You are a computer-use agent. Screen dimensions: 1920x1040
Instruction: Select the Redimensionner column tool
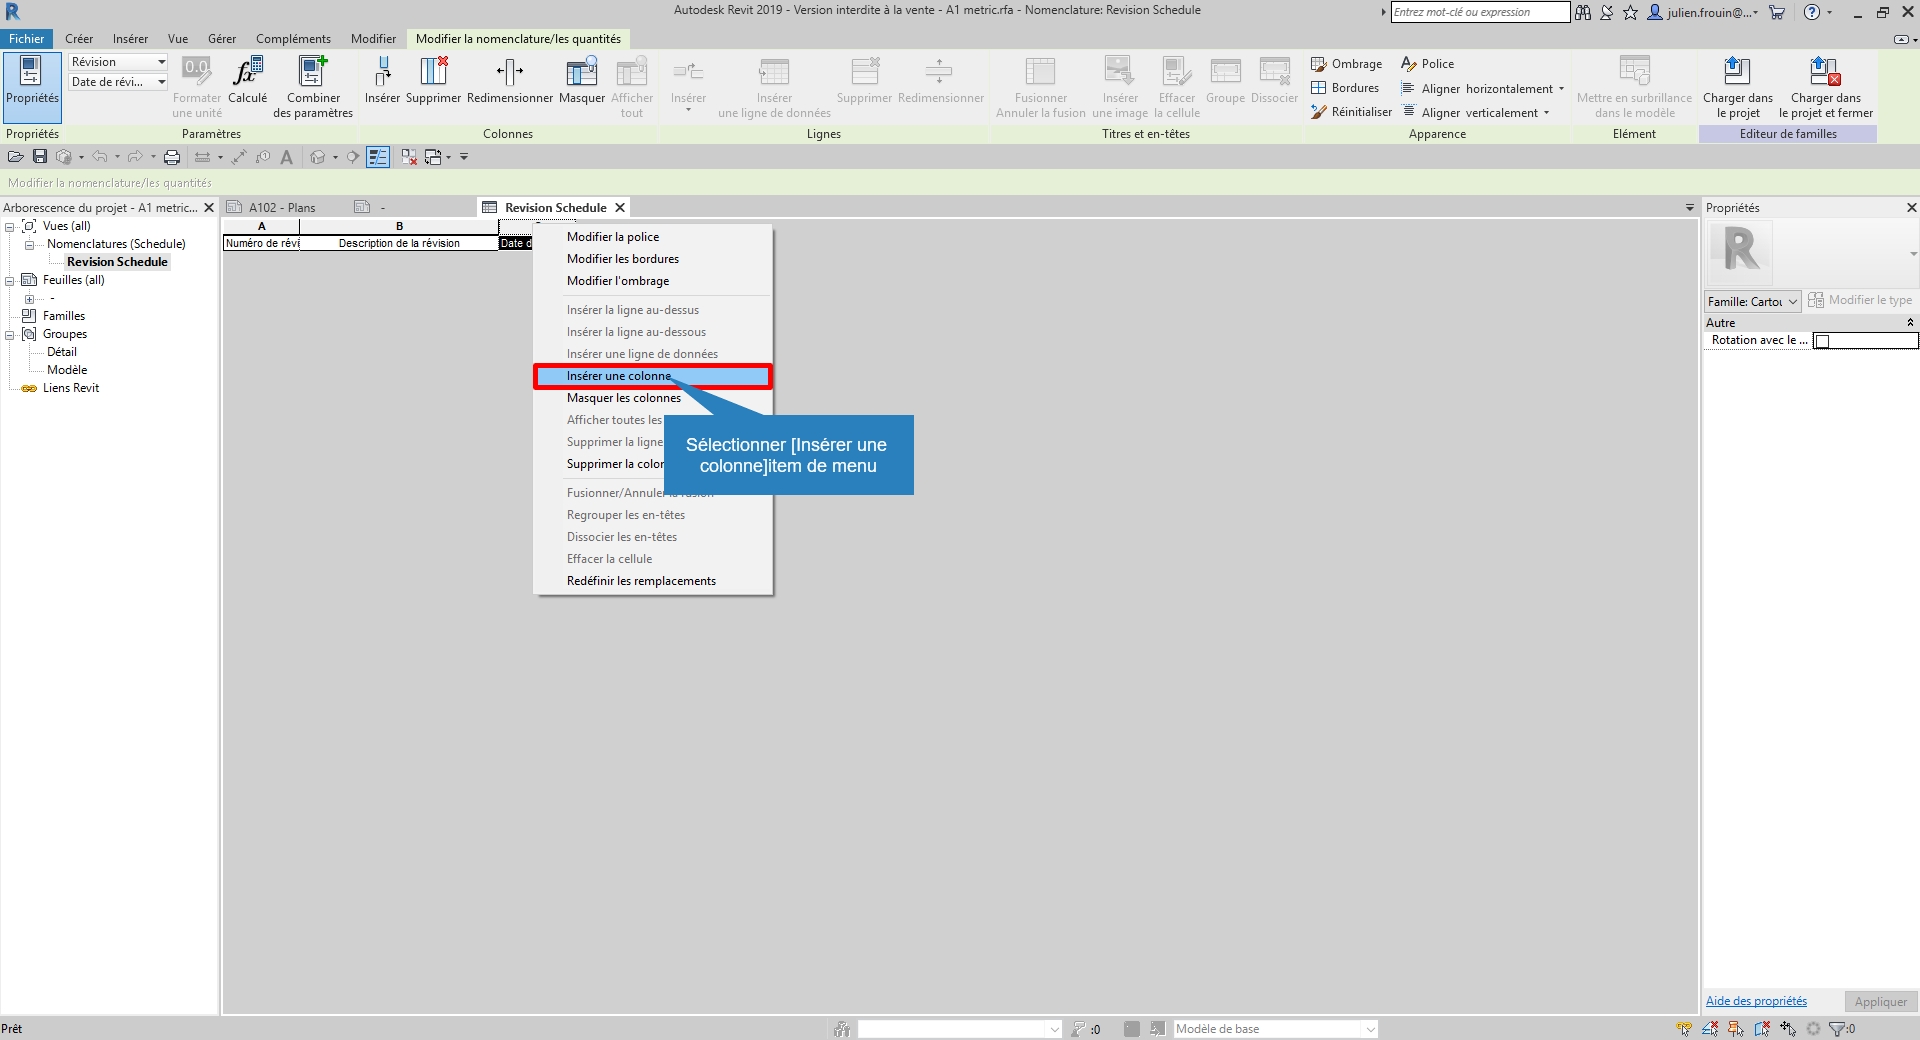[509, 73]
